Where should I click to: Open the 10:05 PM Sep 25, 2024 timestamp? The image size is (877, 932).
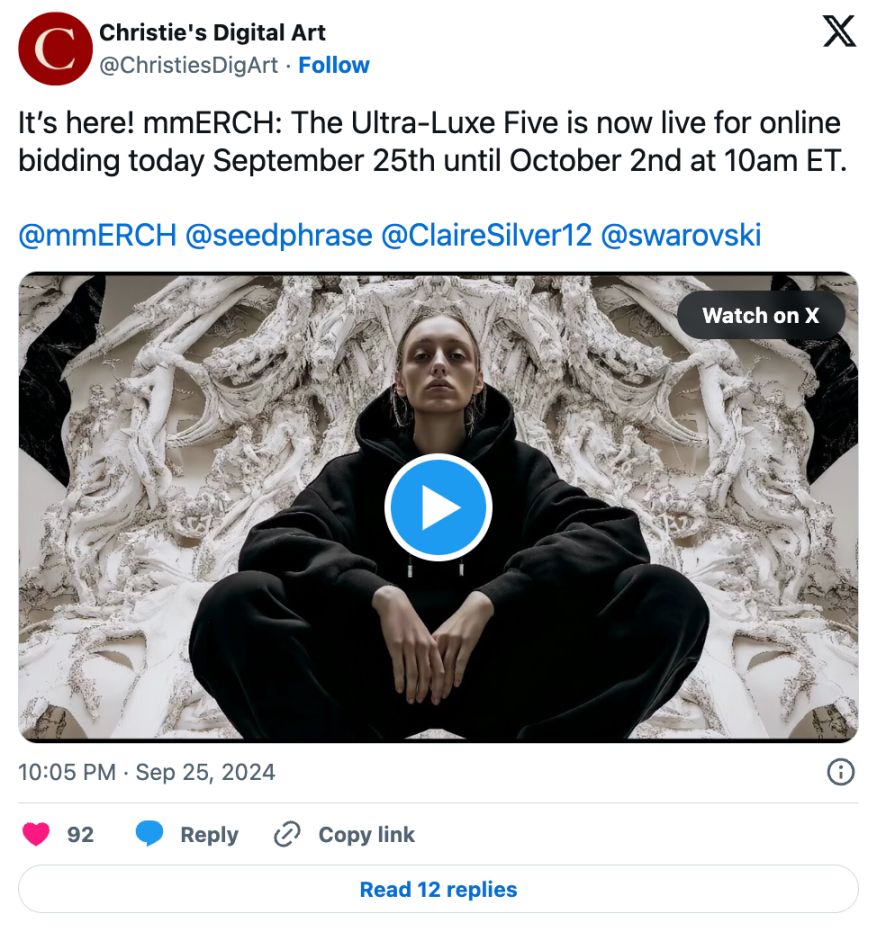147,772
